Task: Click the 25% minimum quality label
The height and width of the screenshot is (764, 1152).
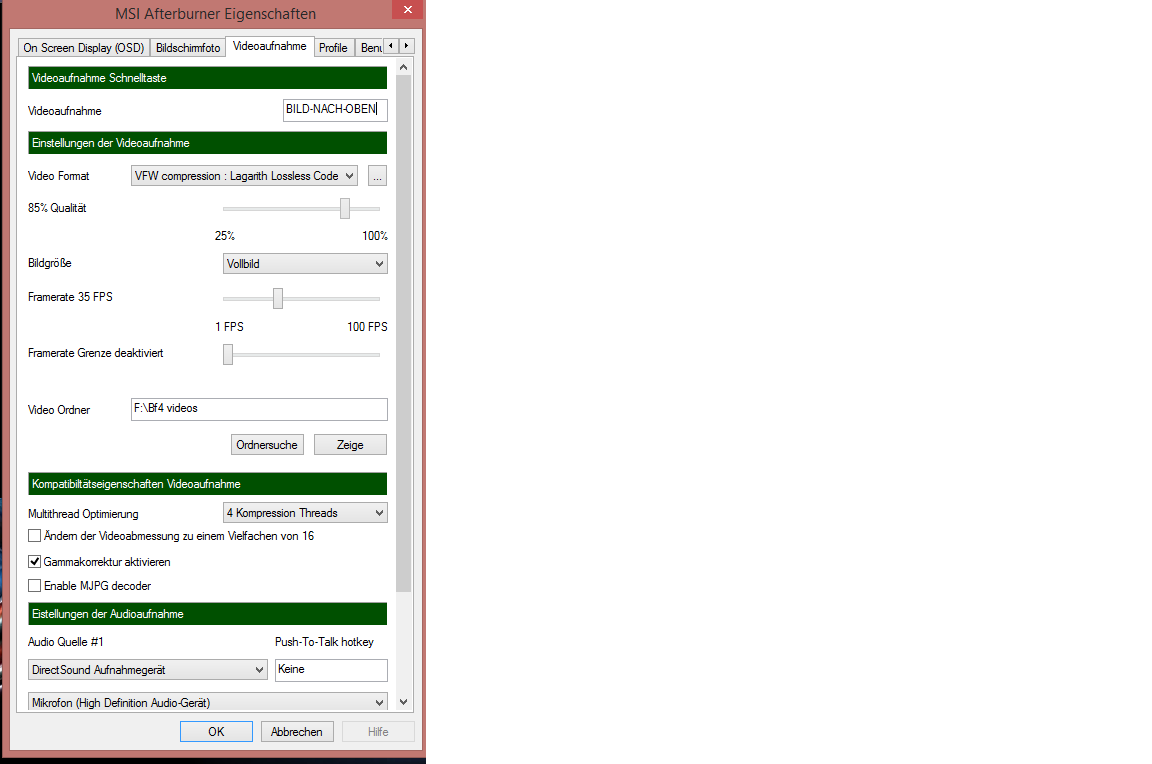Action: [225, 235]
